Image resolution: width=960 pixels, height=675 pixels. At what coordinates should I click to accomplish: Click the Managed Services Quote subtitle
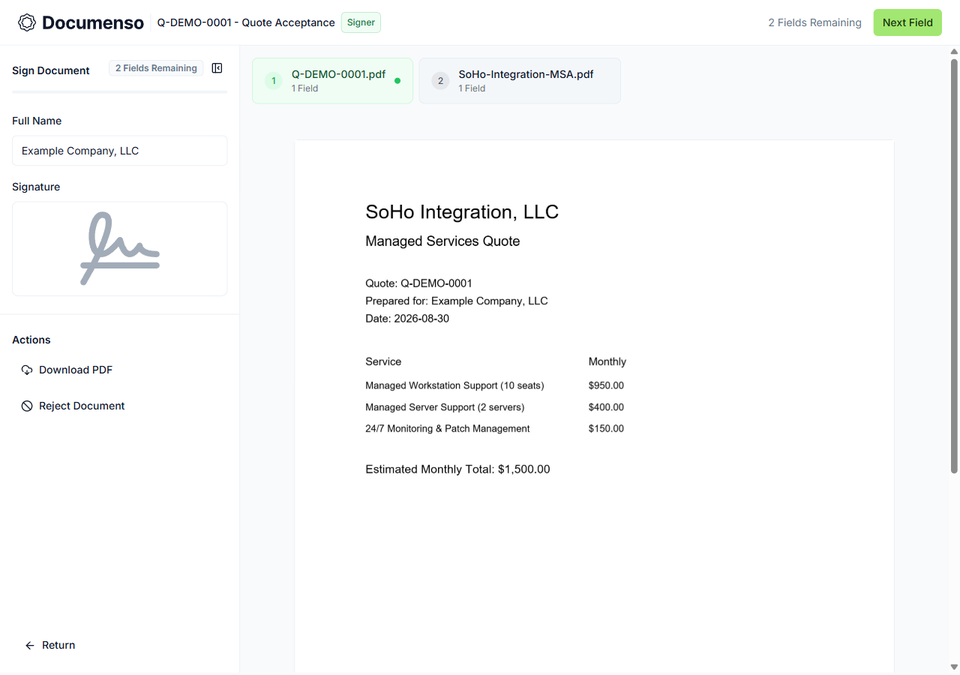click(x=443, y=241)
